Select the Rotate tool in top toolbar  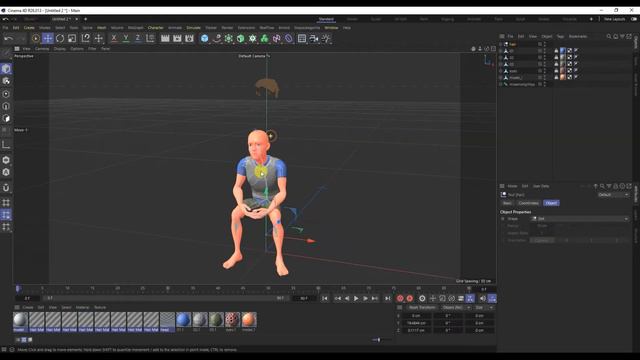tap(60, 38)
